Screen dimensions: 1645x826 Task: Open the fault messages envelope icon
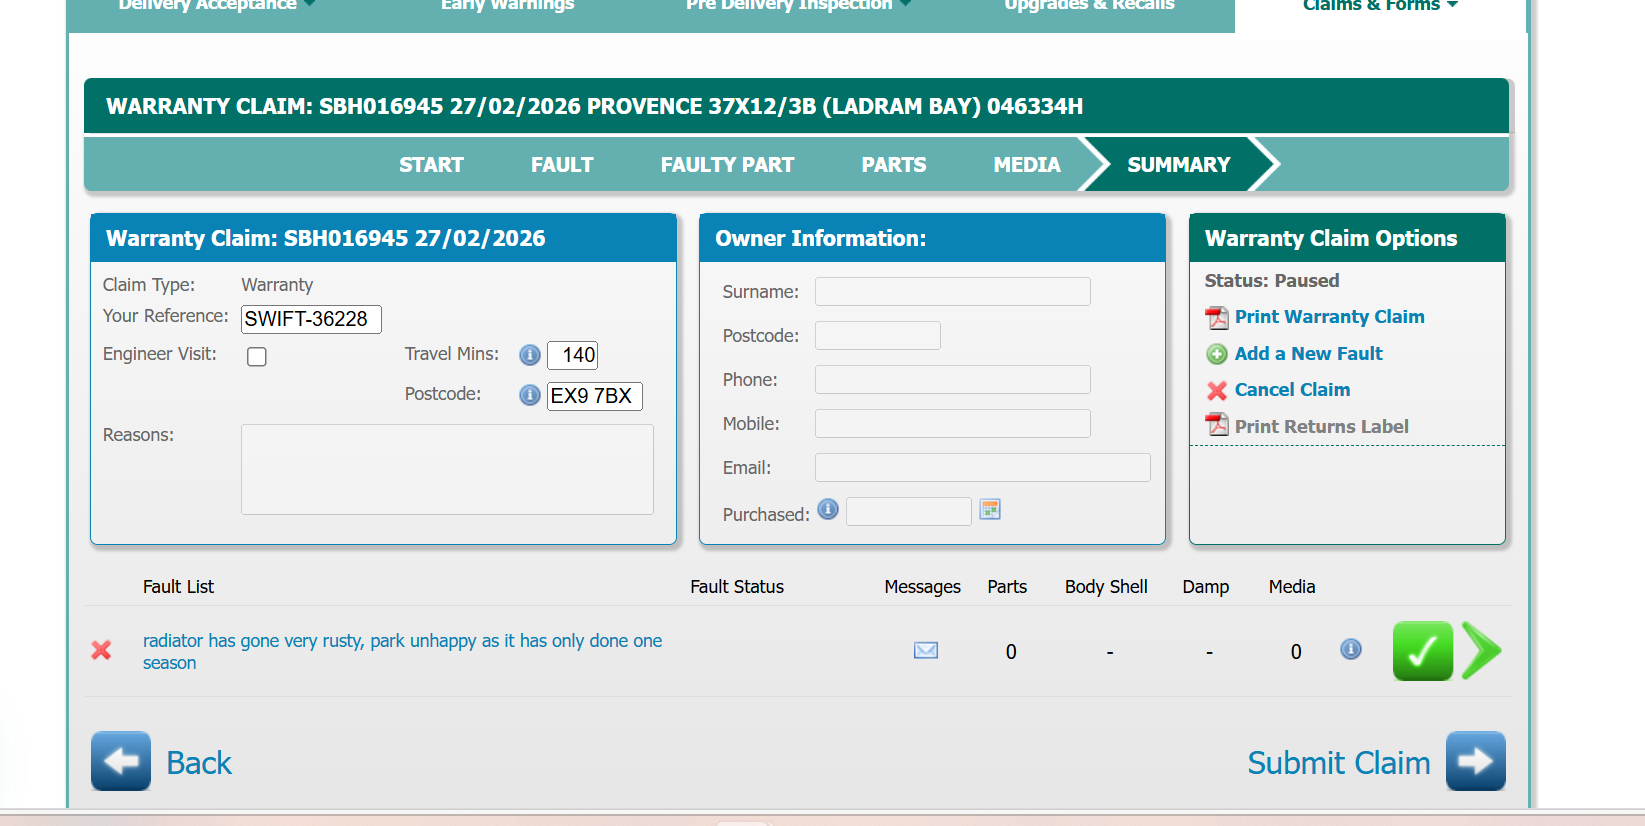[926, 651]
